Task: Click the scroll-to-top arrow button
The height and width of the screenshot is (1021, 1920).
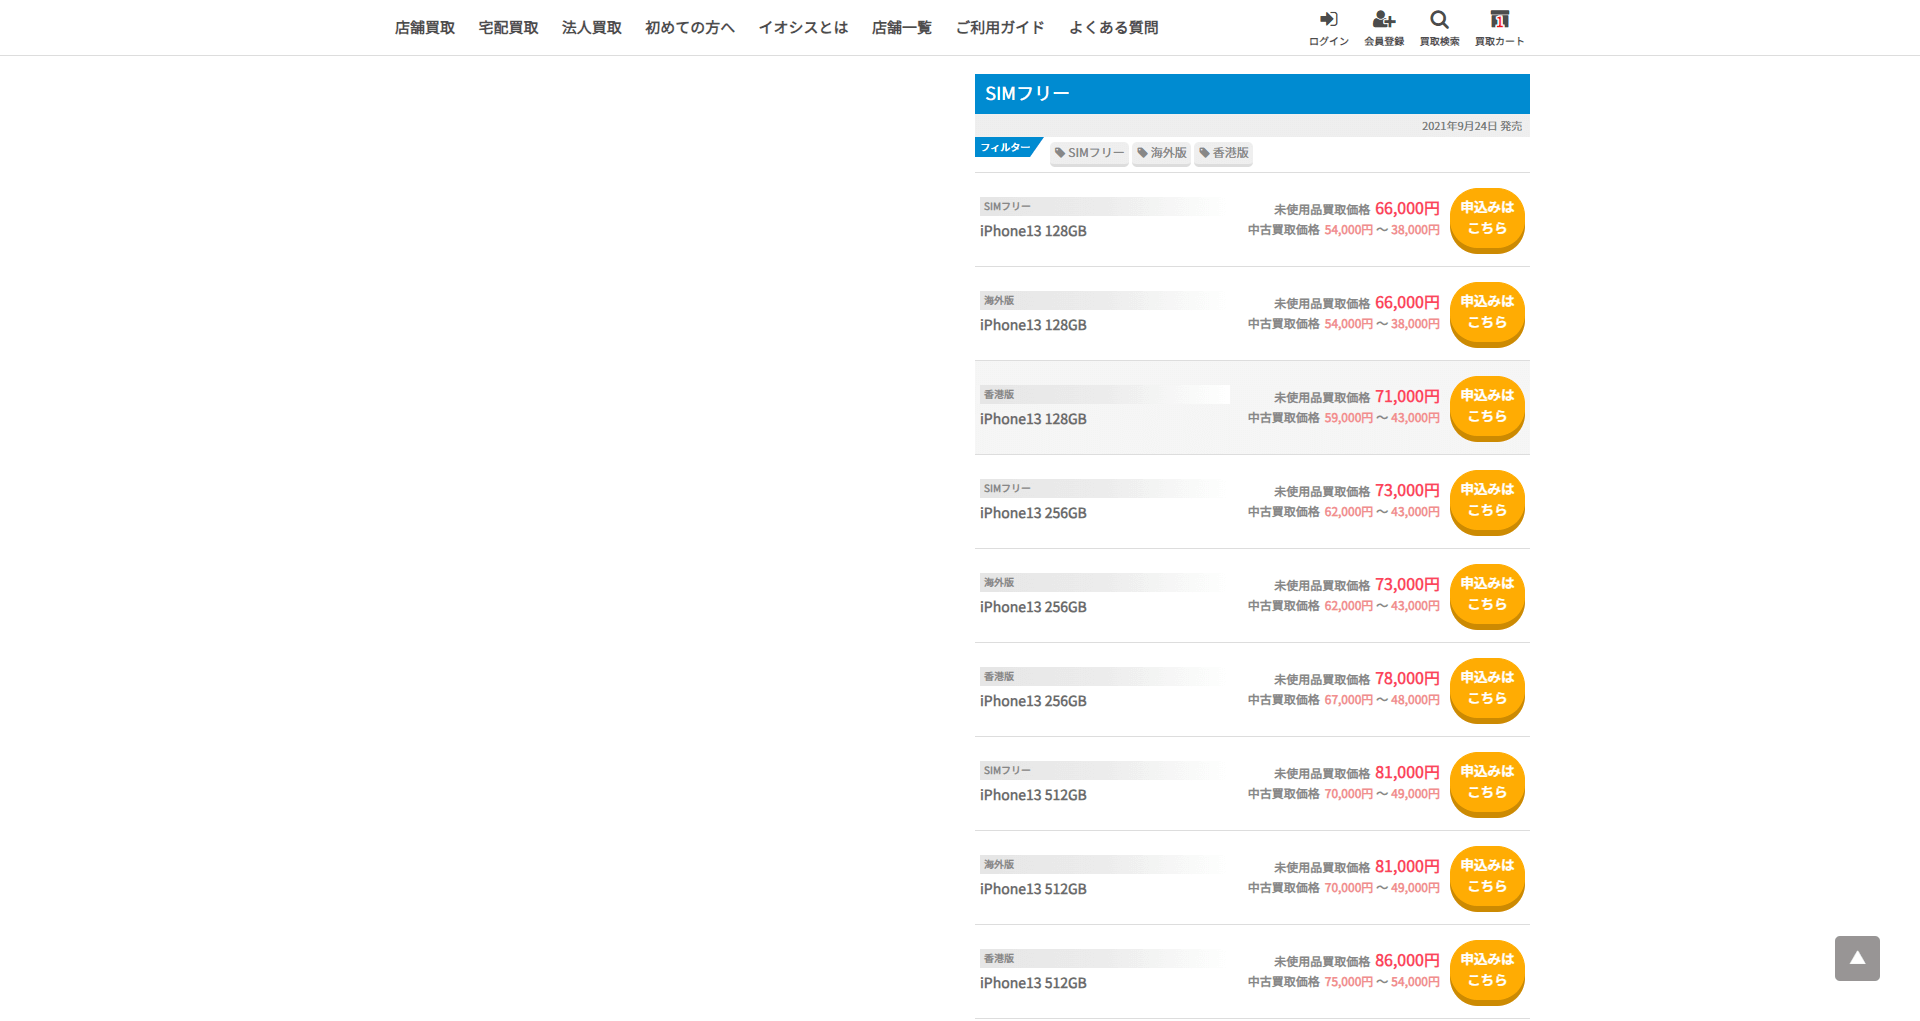Action: [1857, 958]
